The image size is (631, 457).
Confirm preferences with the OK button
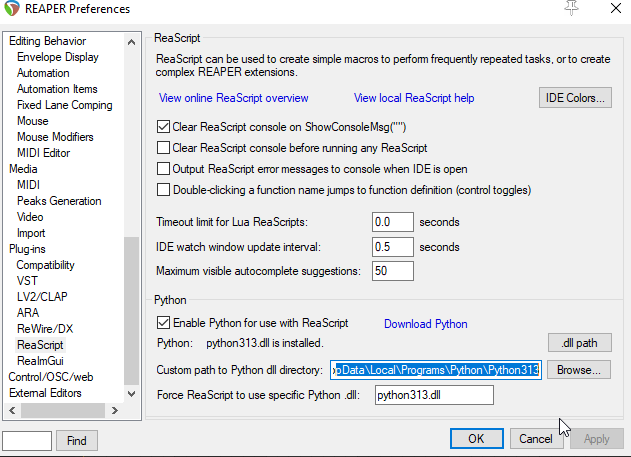[x=476, y=438]
